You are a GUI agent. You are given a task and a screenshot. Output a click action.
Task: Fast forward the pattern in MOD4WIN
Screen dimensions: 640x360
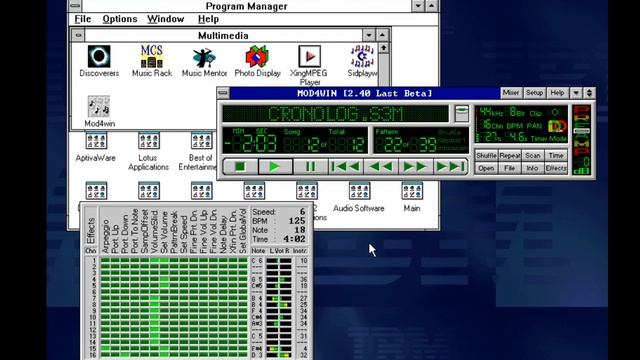coord(415,167)
